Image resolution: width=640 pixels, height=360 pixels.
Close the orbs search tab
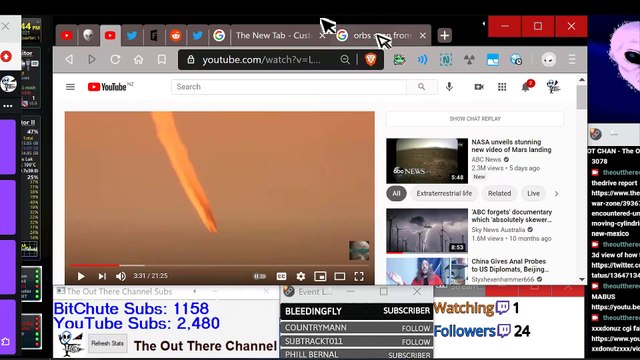coord(423,36)
